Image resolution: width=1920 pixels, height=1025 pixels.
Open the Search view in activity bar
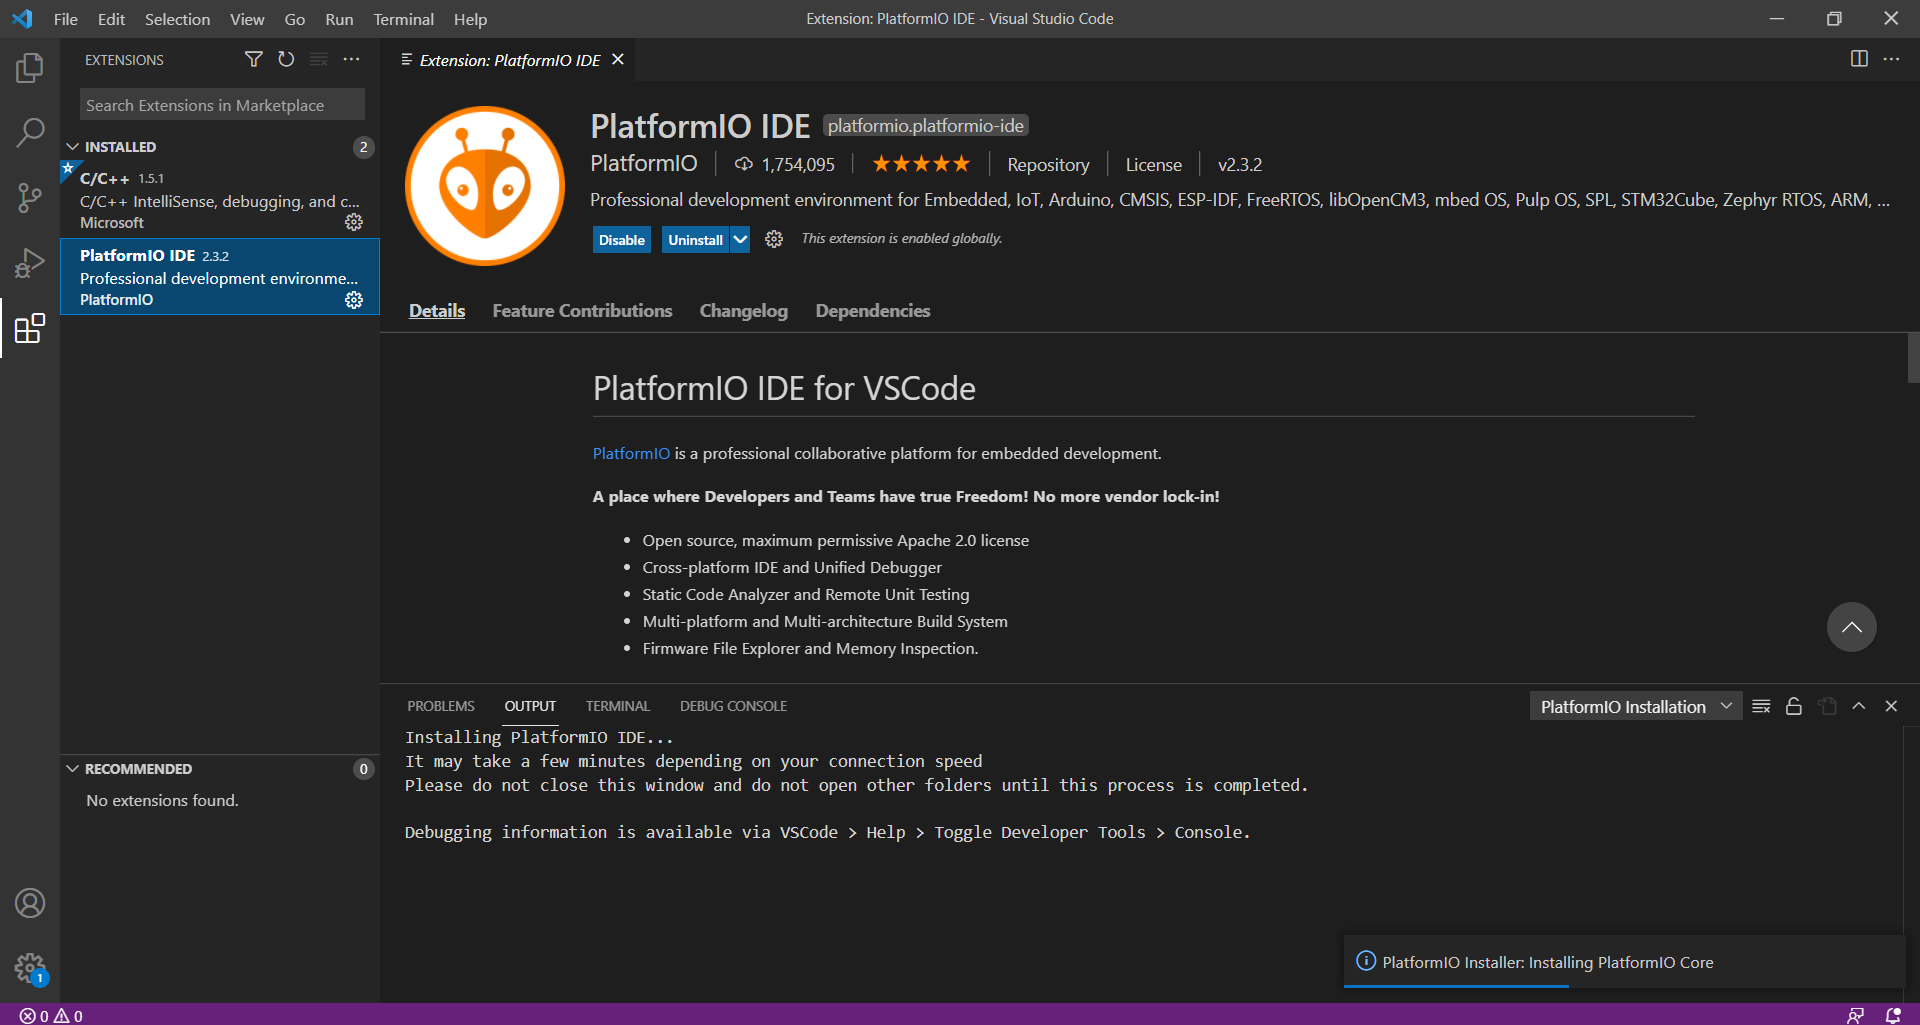click(30, 132)
